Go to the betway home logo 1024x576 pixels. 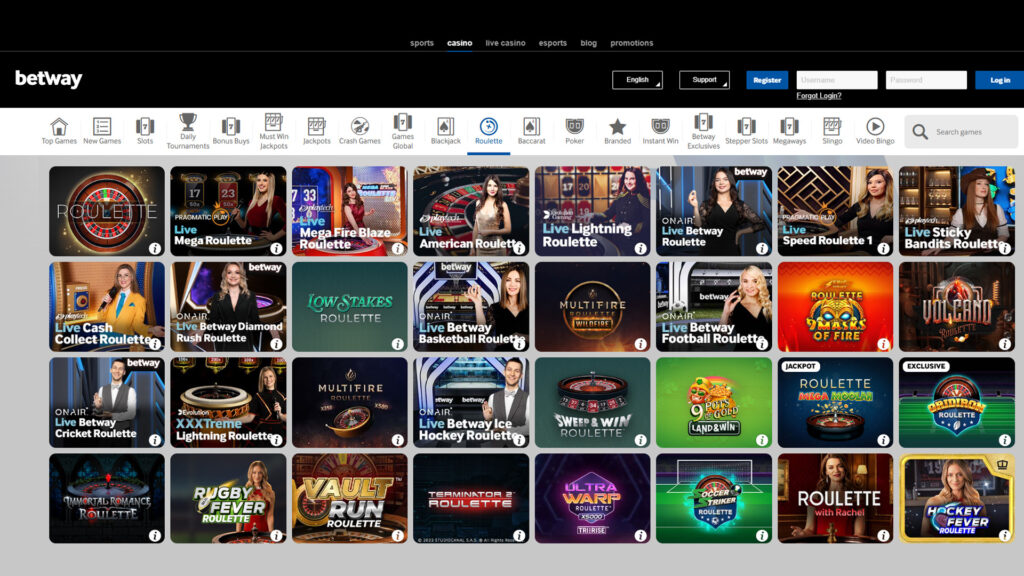[48, 79]
